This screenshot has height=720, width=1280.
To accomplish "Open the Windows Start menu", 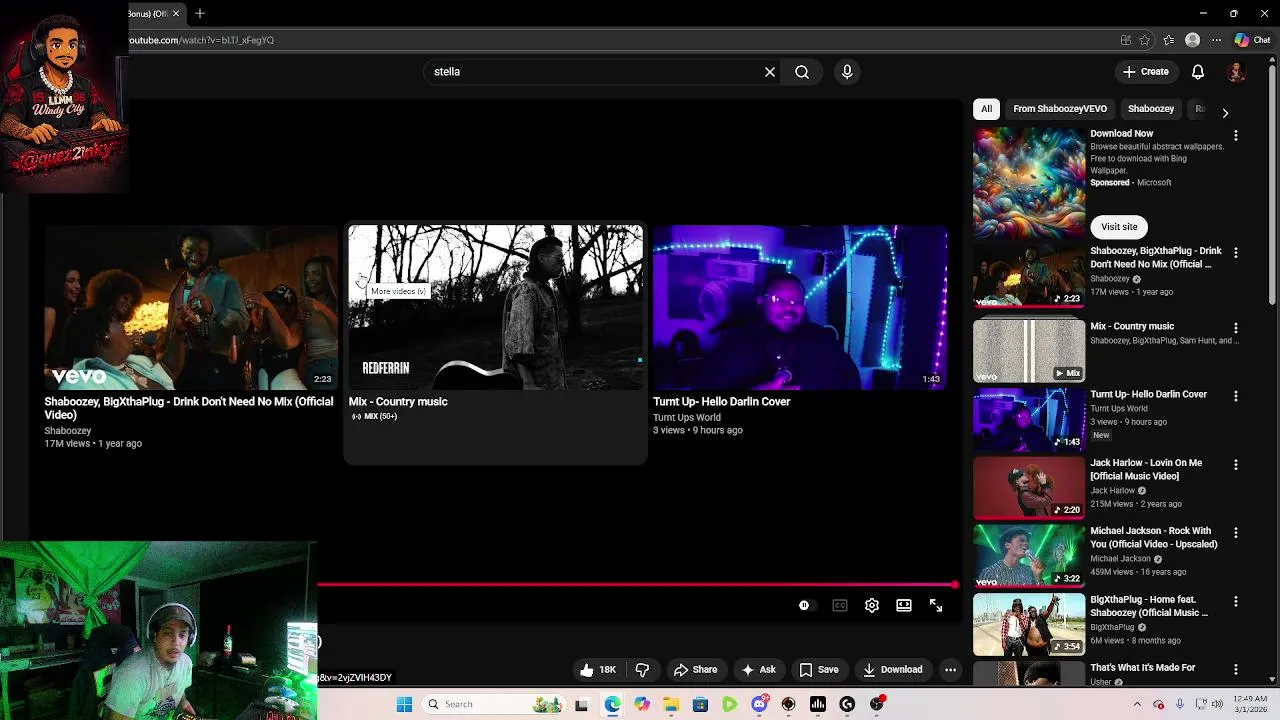I will pyautogui.click(x=404, y=704).
